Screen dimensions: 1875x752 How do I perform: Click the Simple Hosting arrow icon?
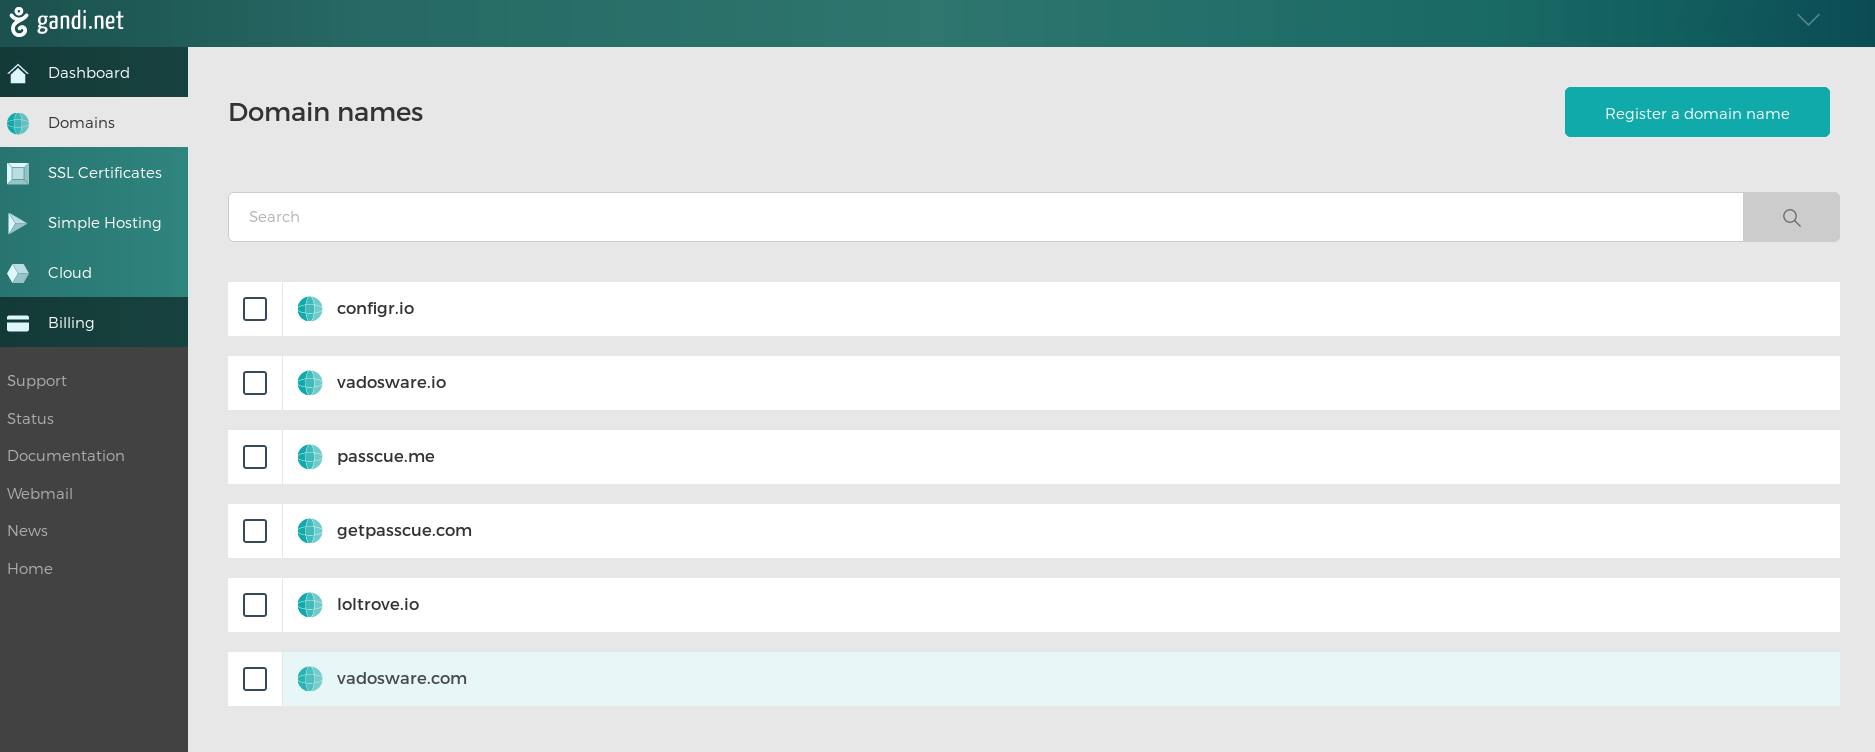point(18,223)
